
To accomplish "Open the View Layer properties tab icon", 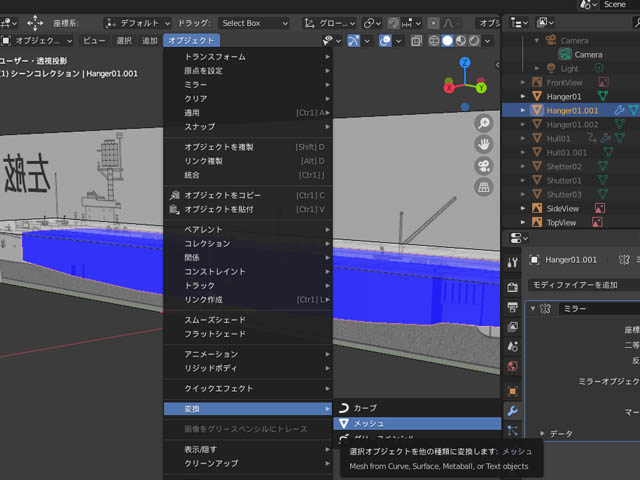I will [513, 327].
